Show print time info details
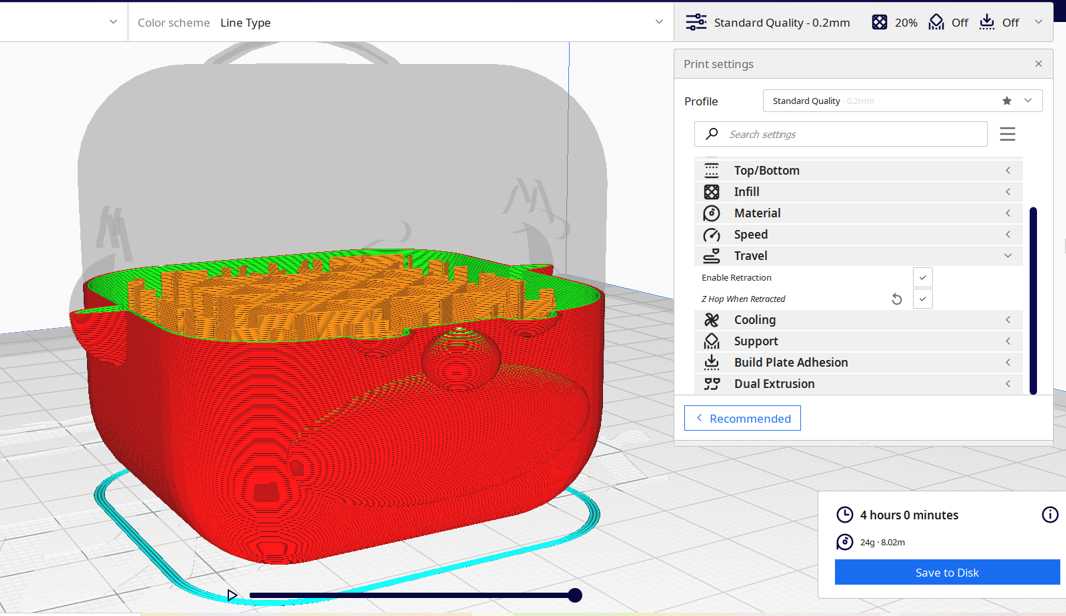The image size is (1066, 616). point(1049,515)
